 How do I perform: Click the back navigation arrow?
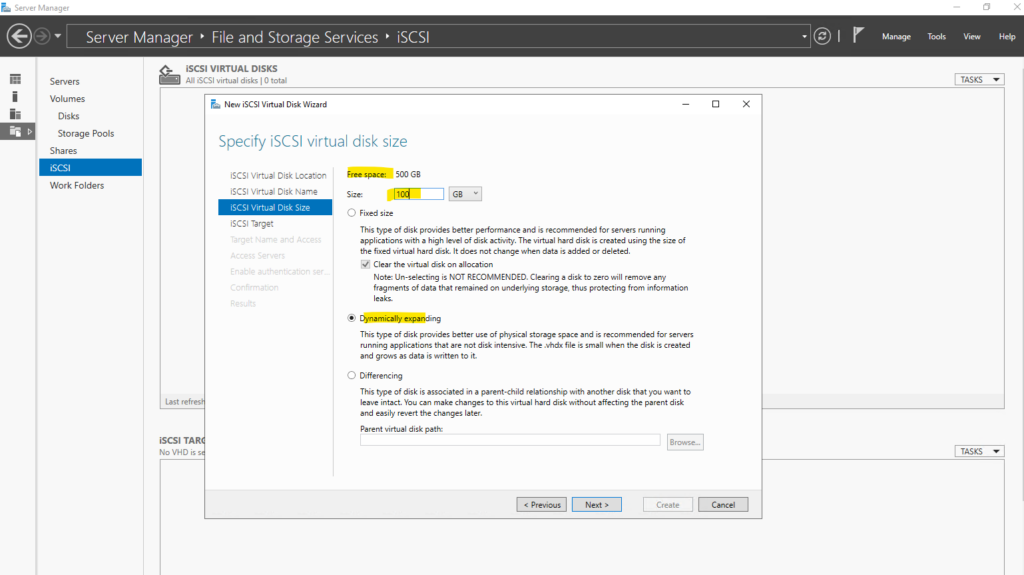point(18,36)
